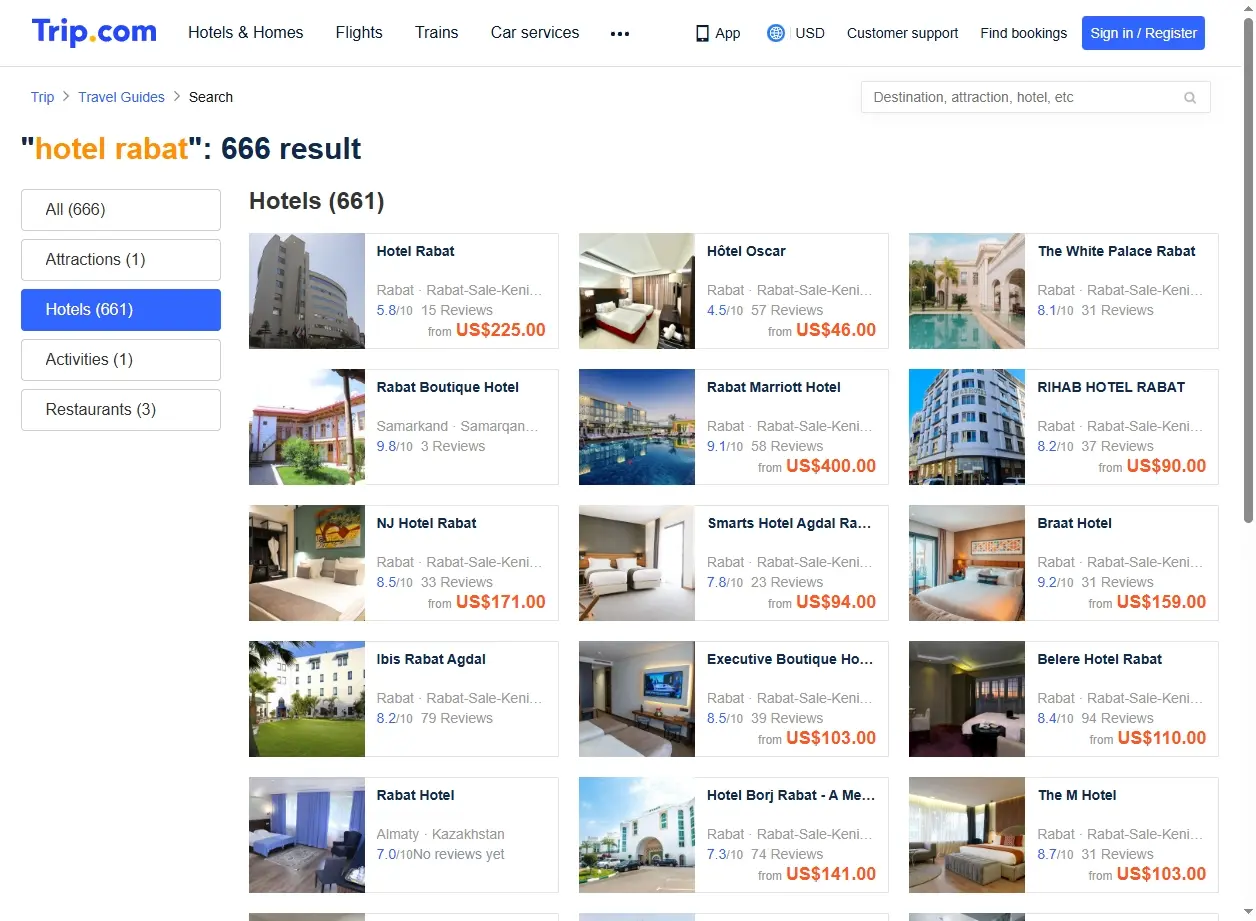Open Hotels & Homes menu

pos(246,33)
